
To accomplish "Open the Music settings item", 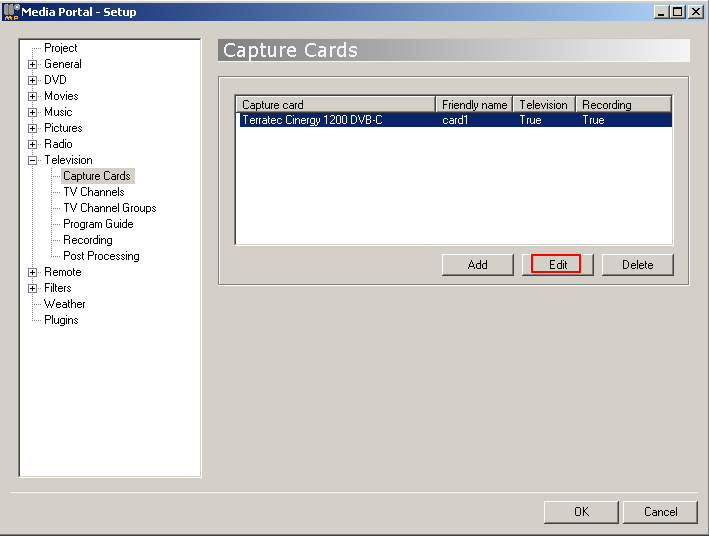I will [x=58, y=112].
